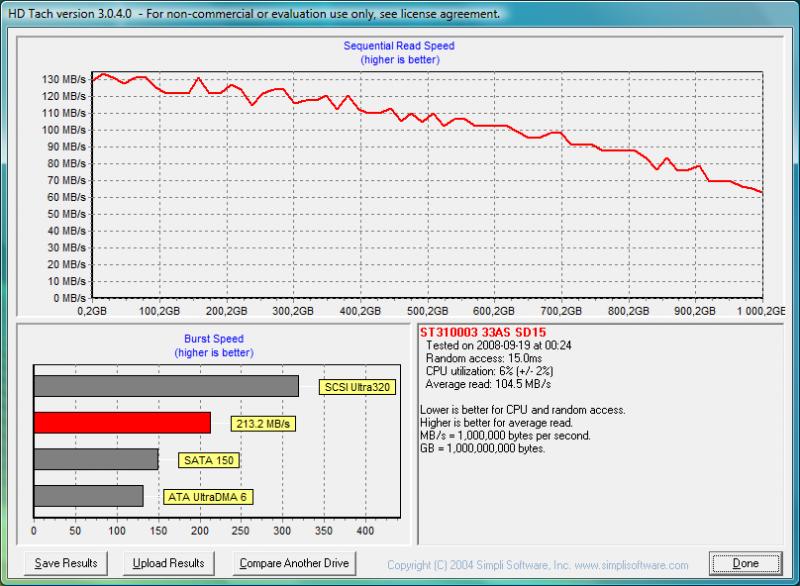
Task: Click the Copyright 2004 Simpli Software text
Action: pyautogui.click(x=478, y=565)
